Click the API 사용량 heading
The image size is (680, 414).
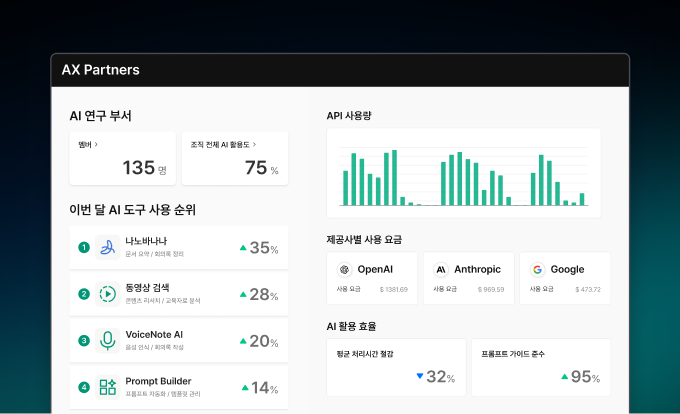pyautogui.click(x=349, y=116)
